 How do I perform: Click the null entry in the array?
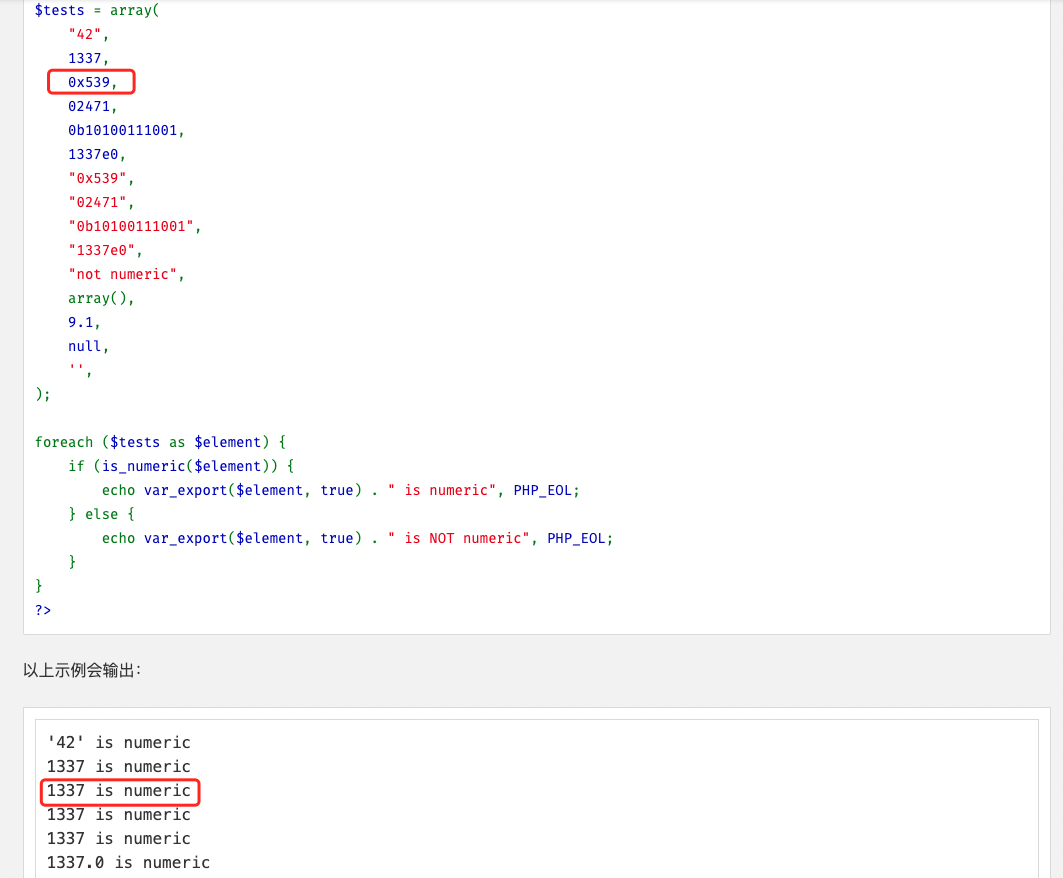point(87,346)
